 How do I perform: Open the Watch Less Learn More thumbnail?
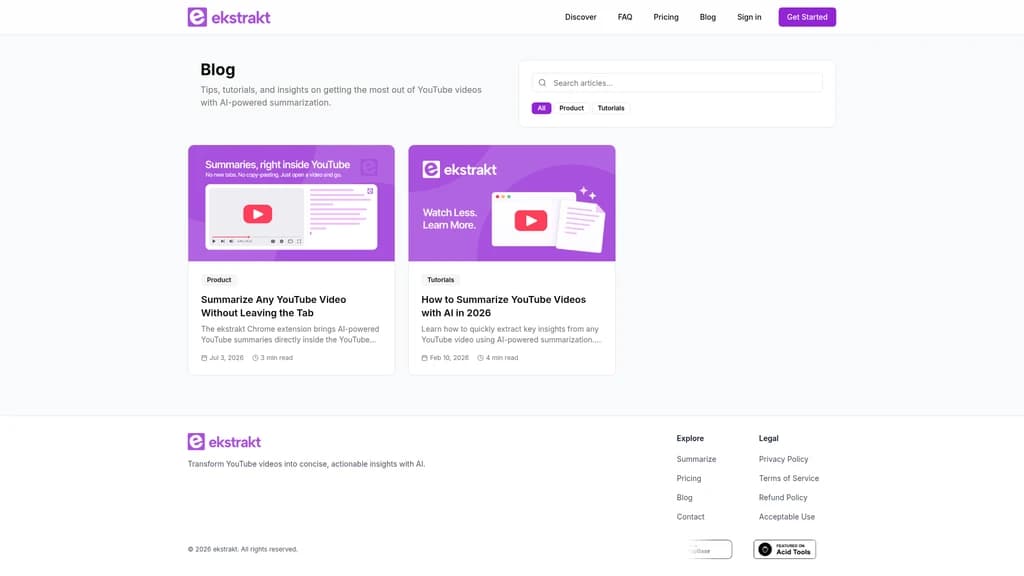(x=512, y=203)
